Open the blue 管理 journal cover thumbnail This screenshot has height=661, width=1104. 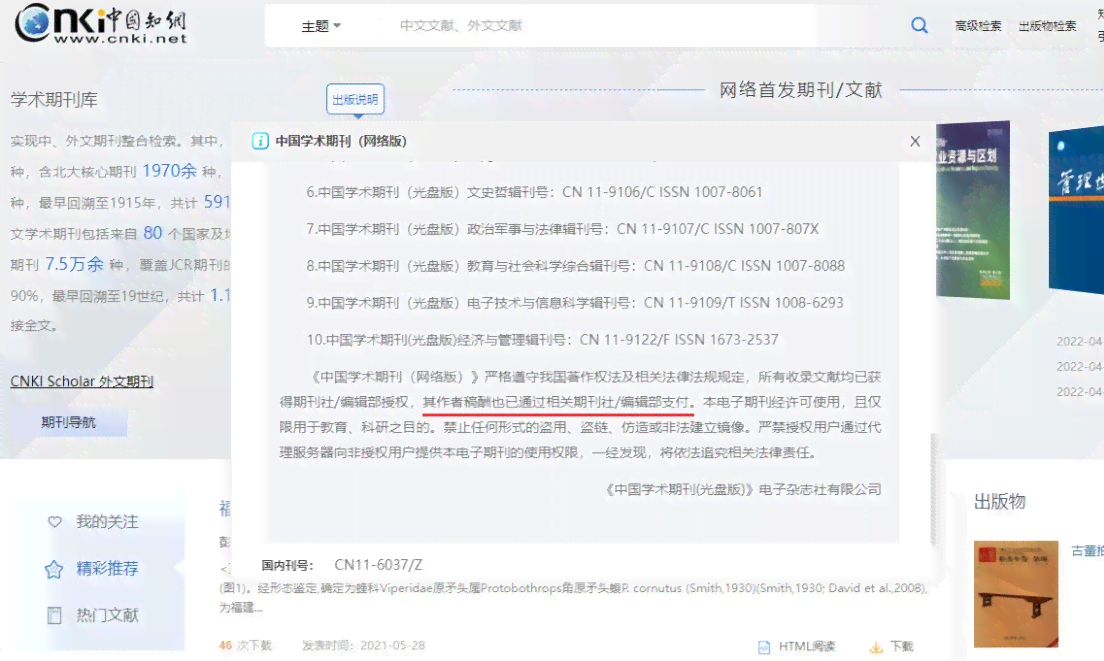coord(1076,210)
